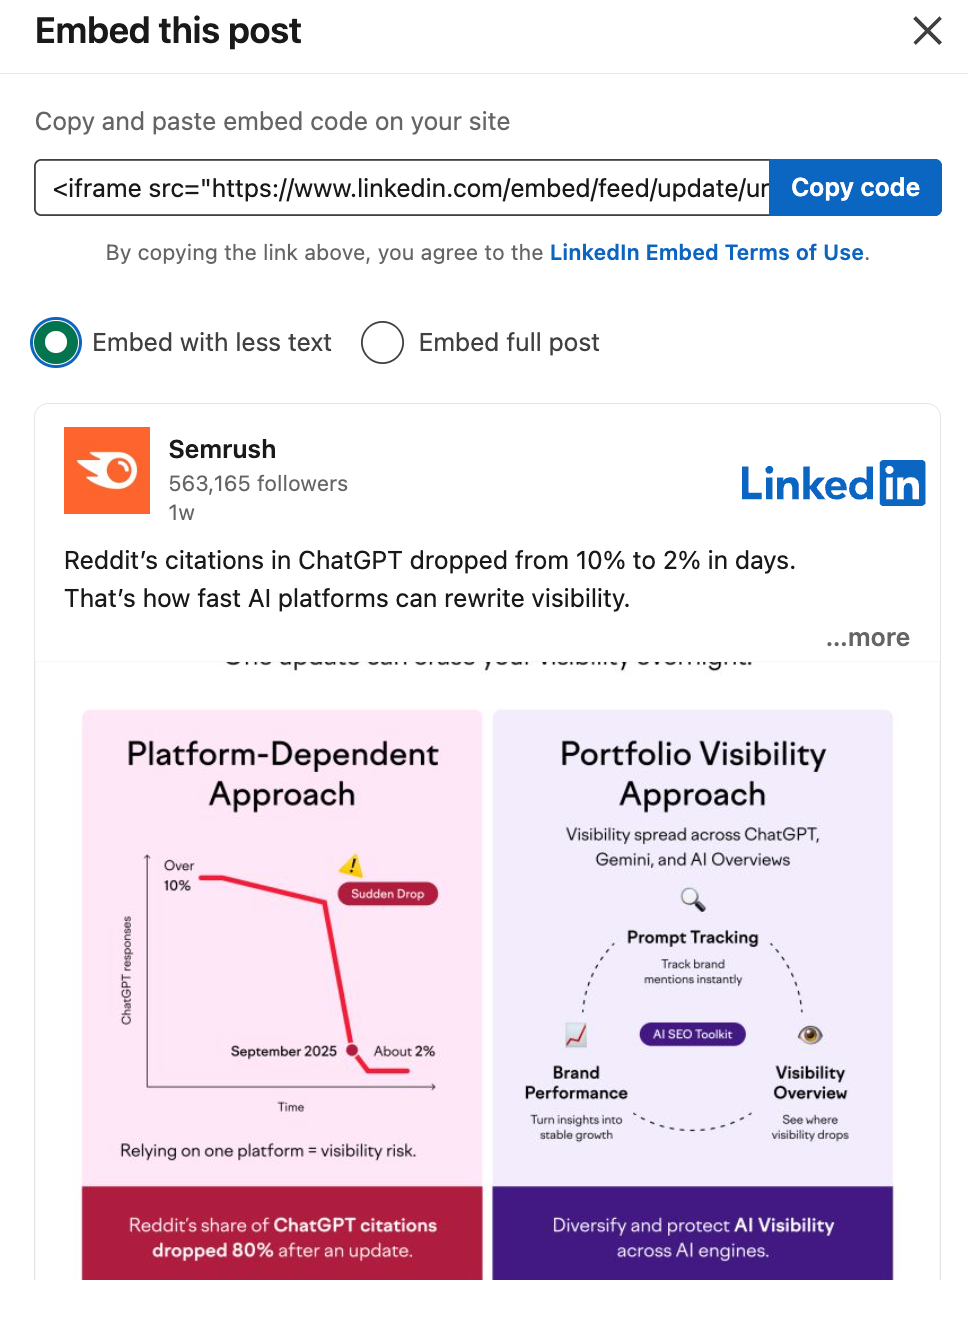The width and height of the screenshot is (968, 1318).
Task: Select Embed full post
Action: coord(382,342)
